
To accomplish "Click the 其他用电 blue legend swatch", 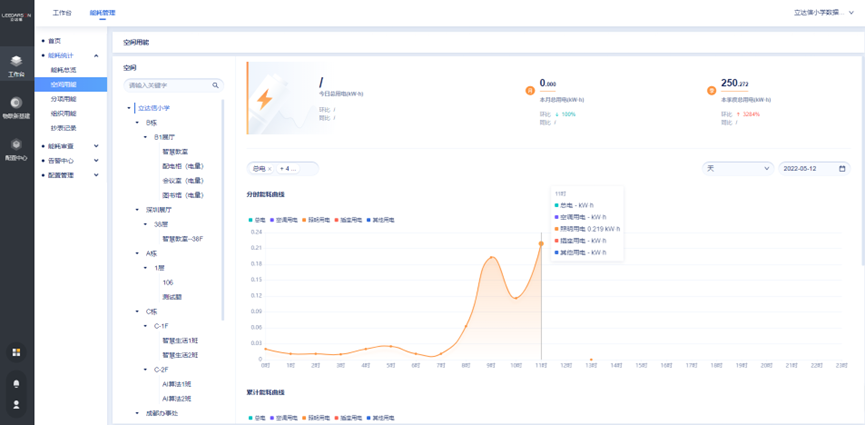I will [x=370, y=219].
